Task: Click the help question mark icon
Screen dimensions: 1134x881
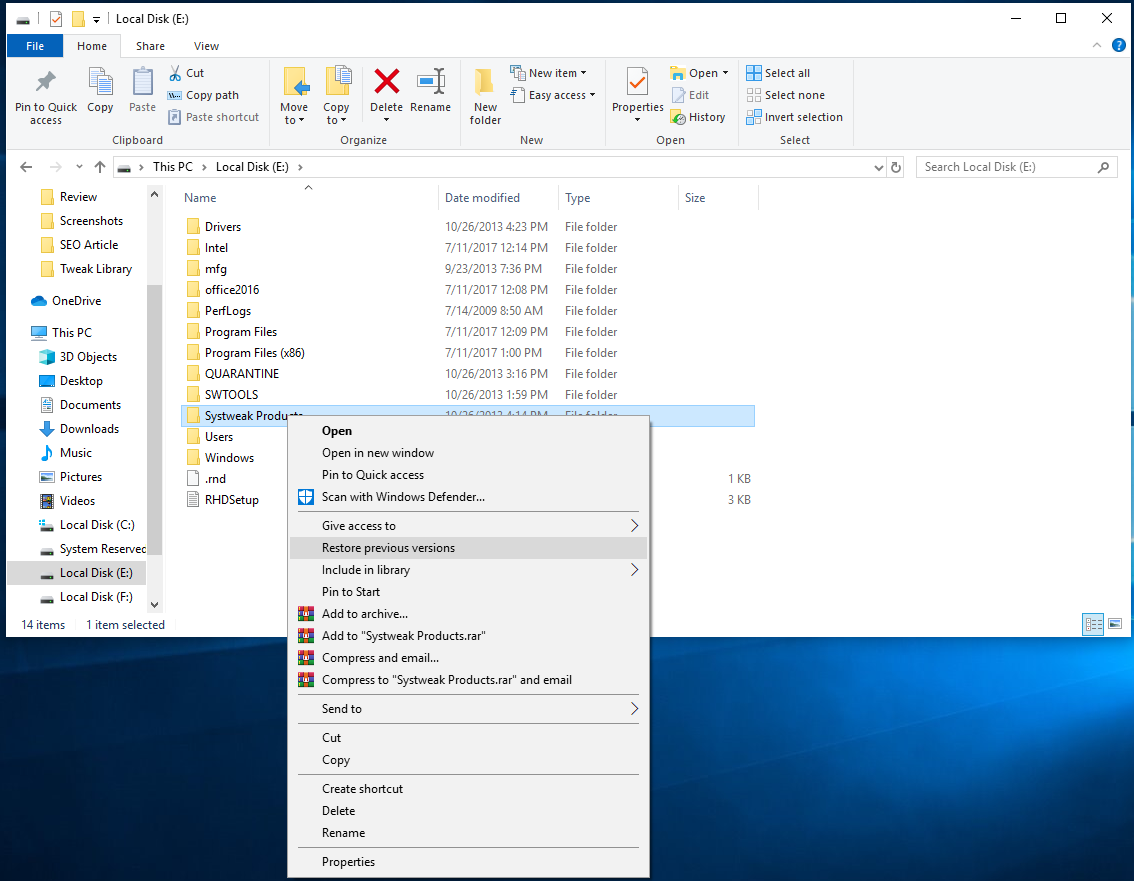Action: point(1118,45)
